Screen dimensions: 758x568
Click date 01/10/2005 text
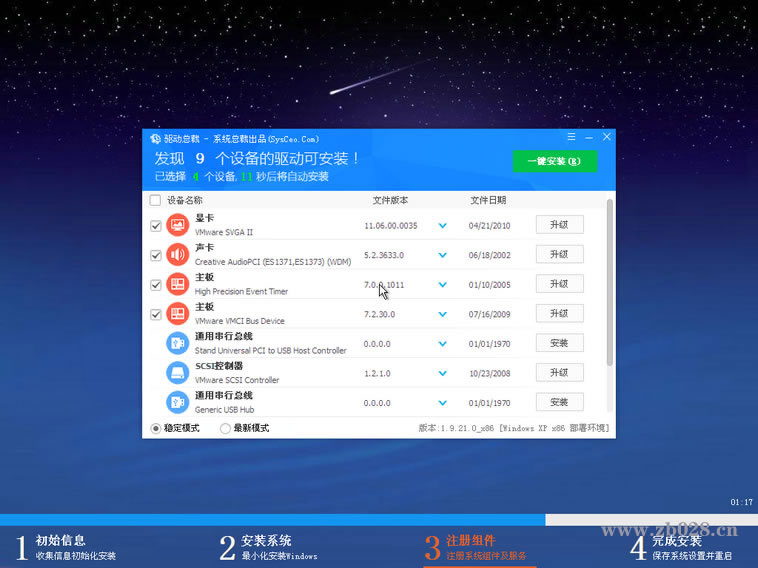click(489, 285)
